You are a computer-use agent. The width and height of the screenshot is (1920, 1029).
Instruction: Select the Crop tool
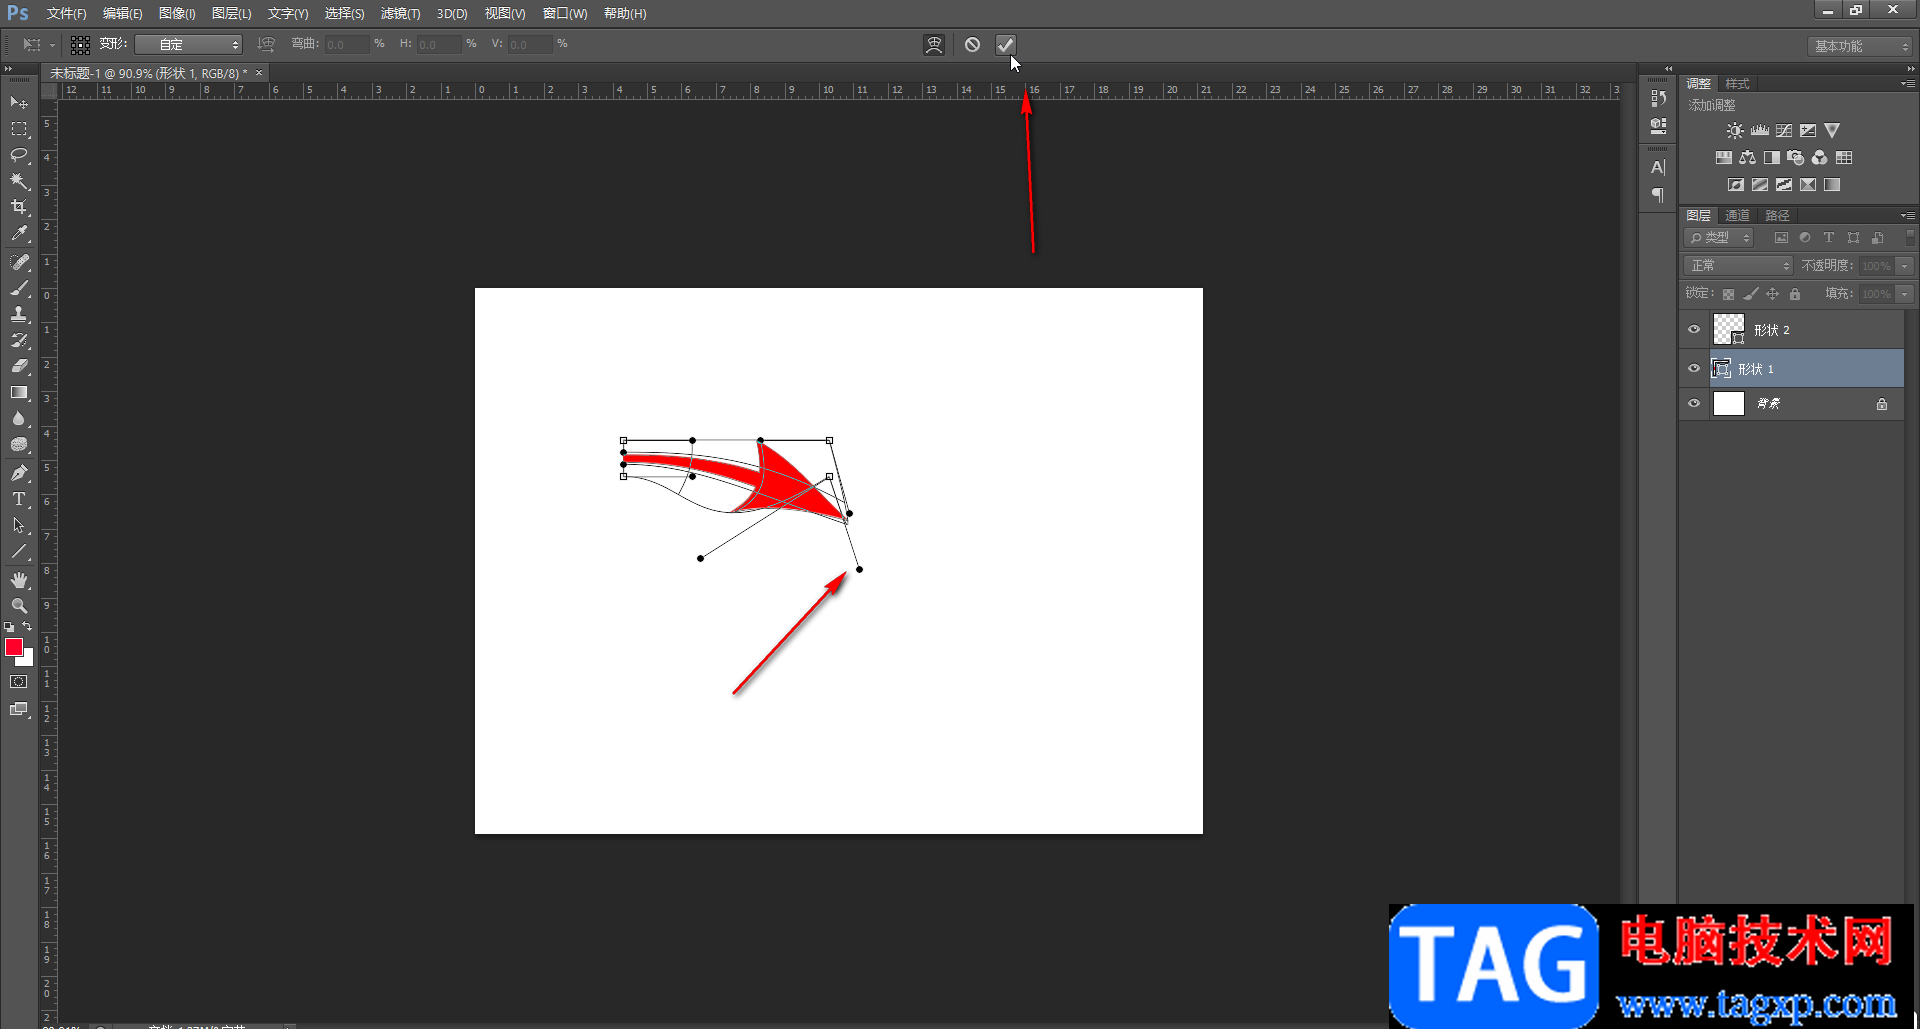click(x=19, y=207)
